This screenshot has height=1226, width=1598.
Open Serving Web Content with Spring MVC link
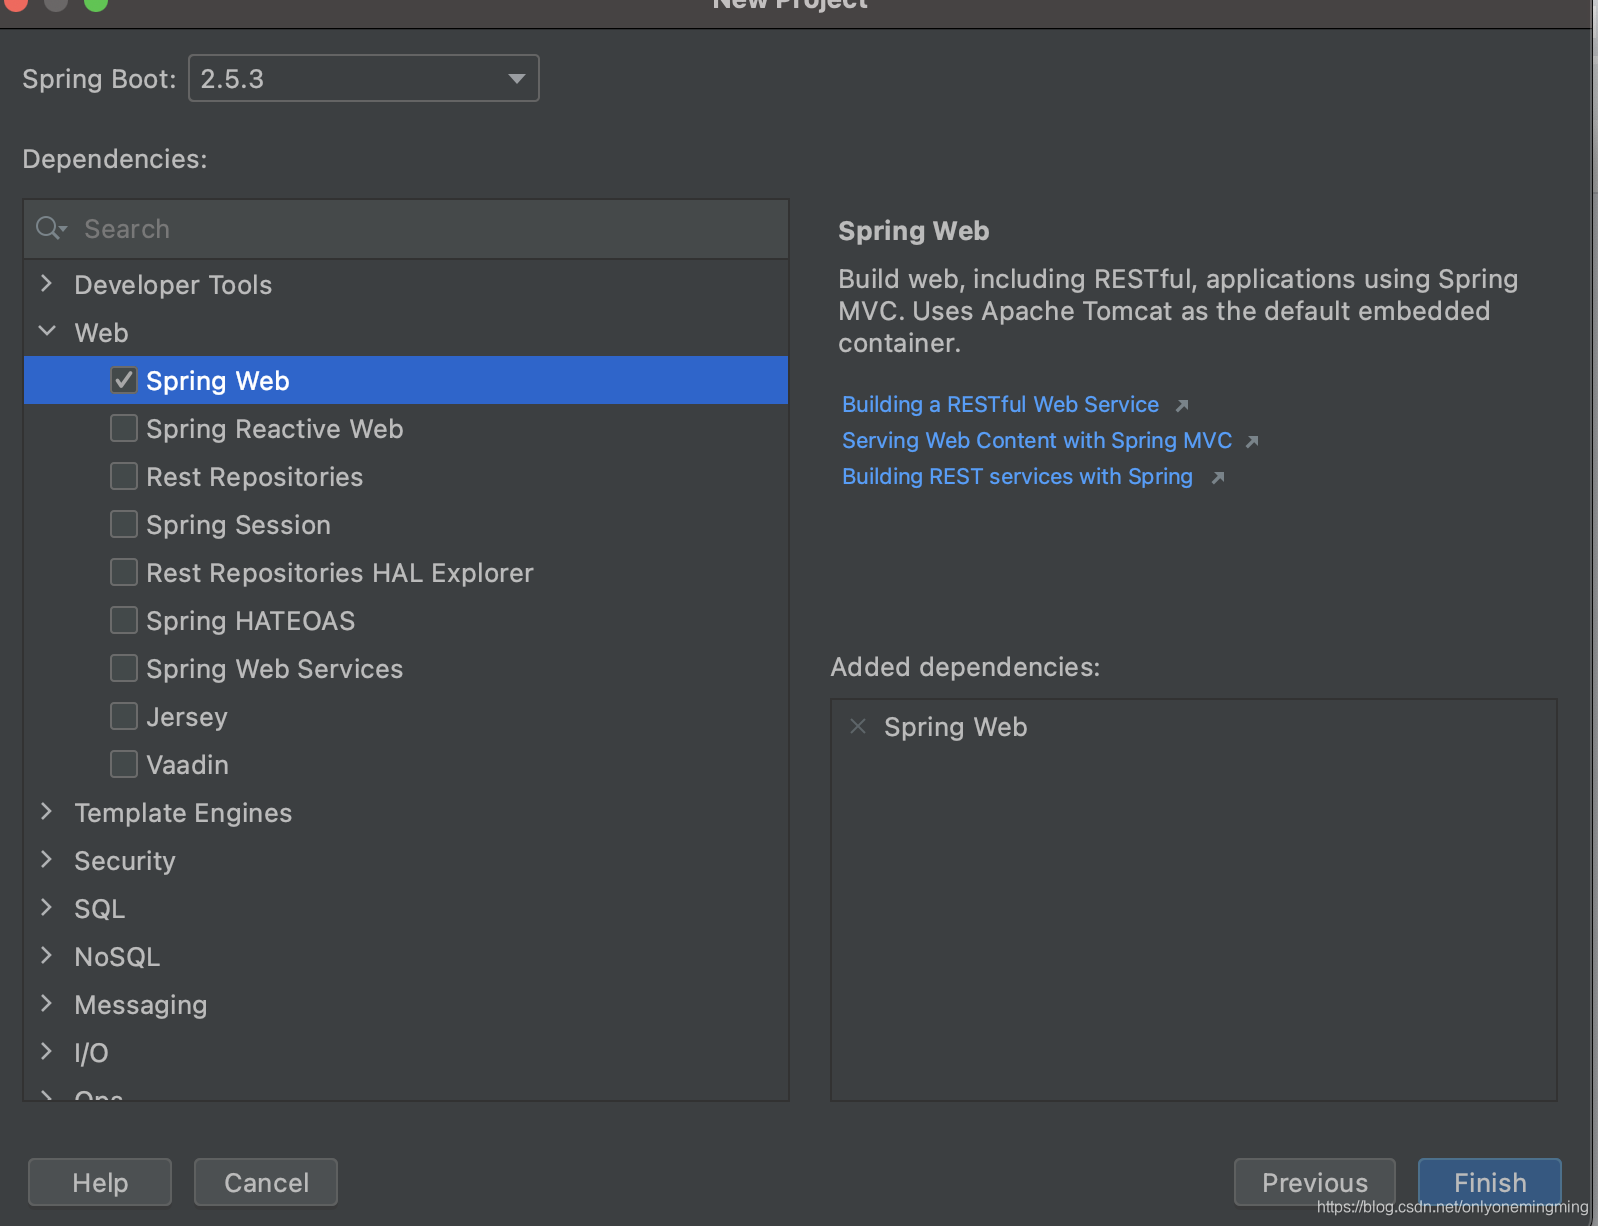1037,441
